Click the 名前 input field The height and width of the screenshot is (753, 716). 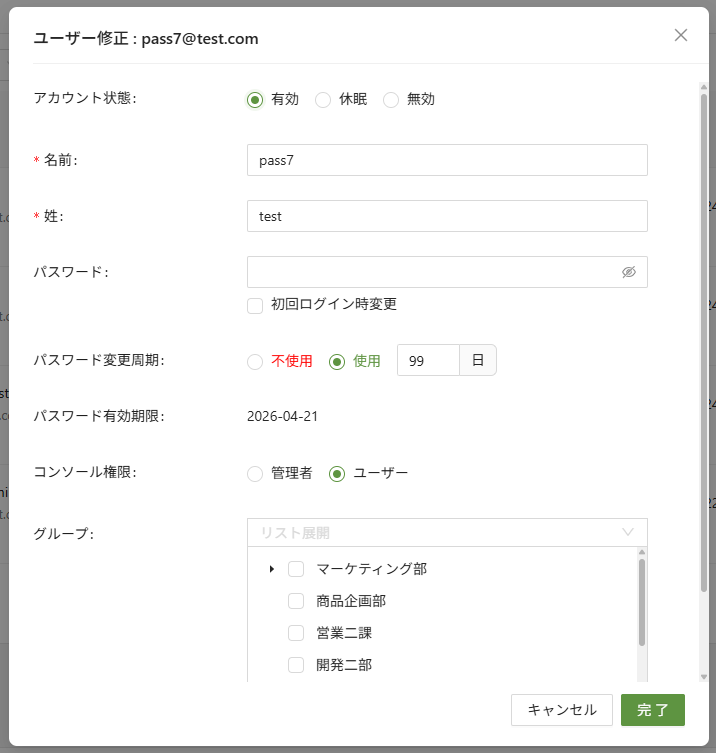(x=446, y=160)
